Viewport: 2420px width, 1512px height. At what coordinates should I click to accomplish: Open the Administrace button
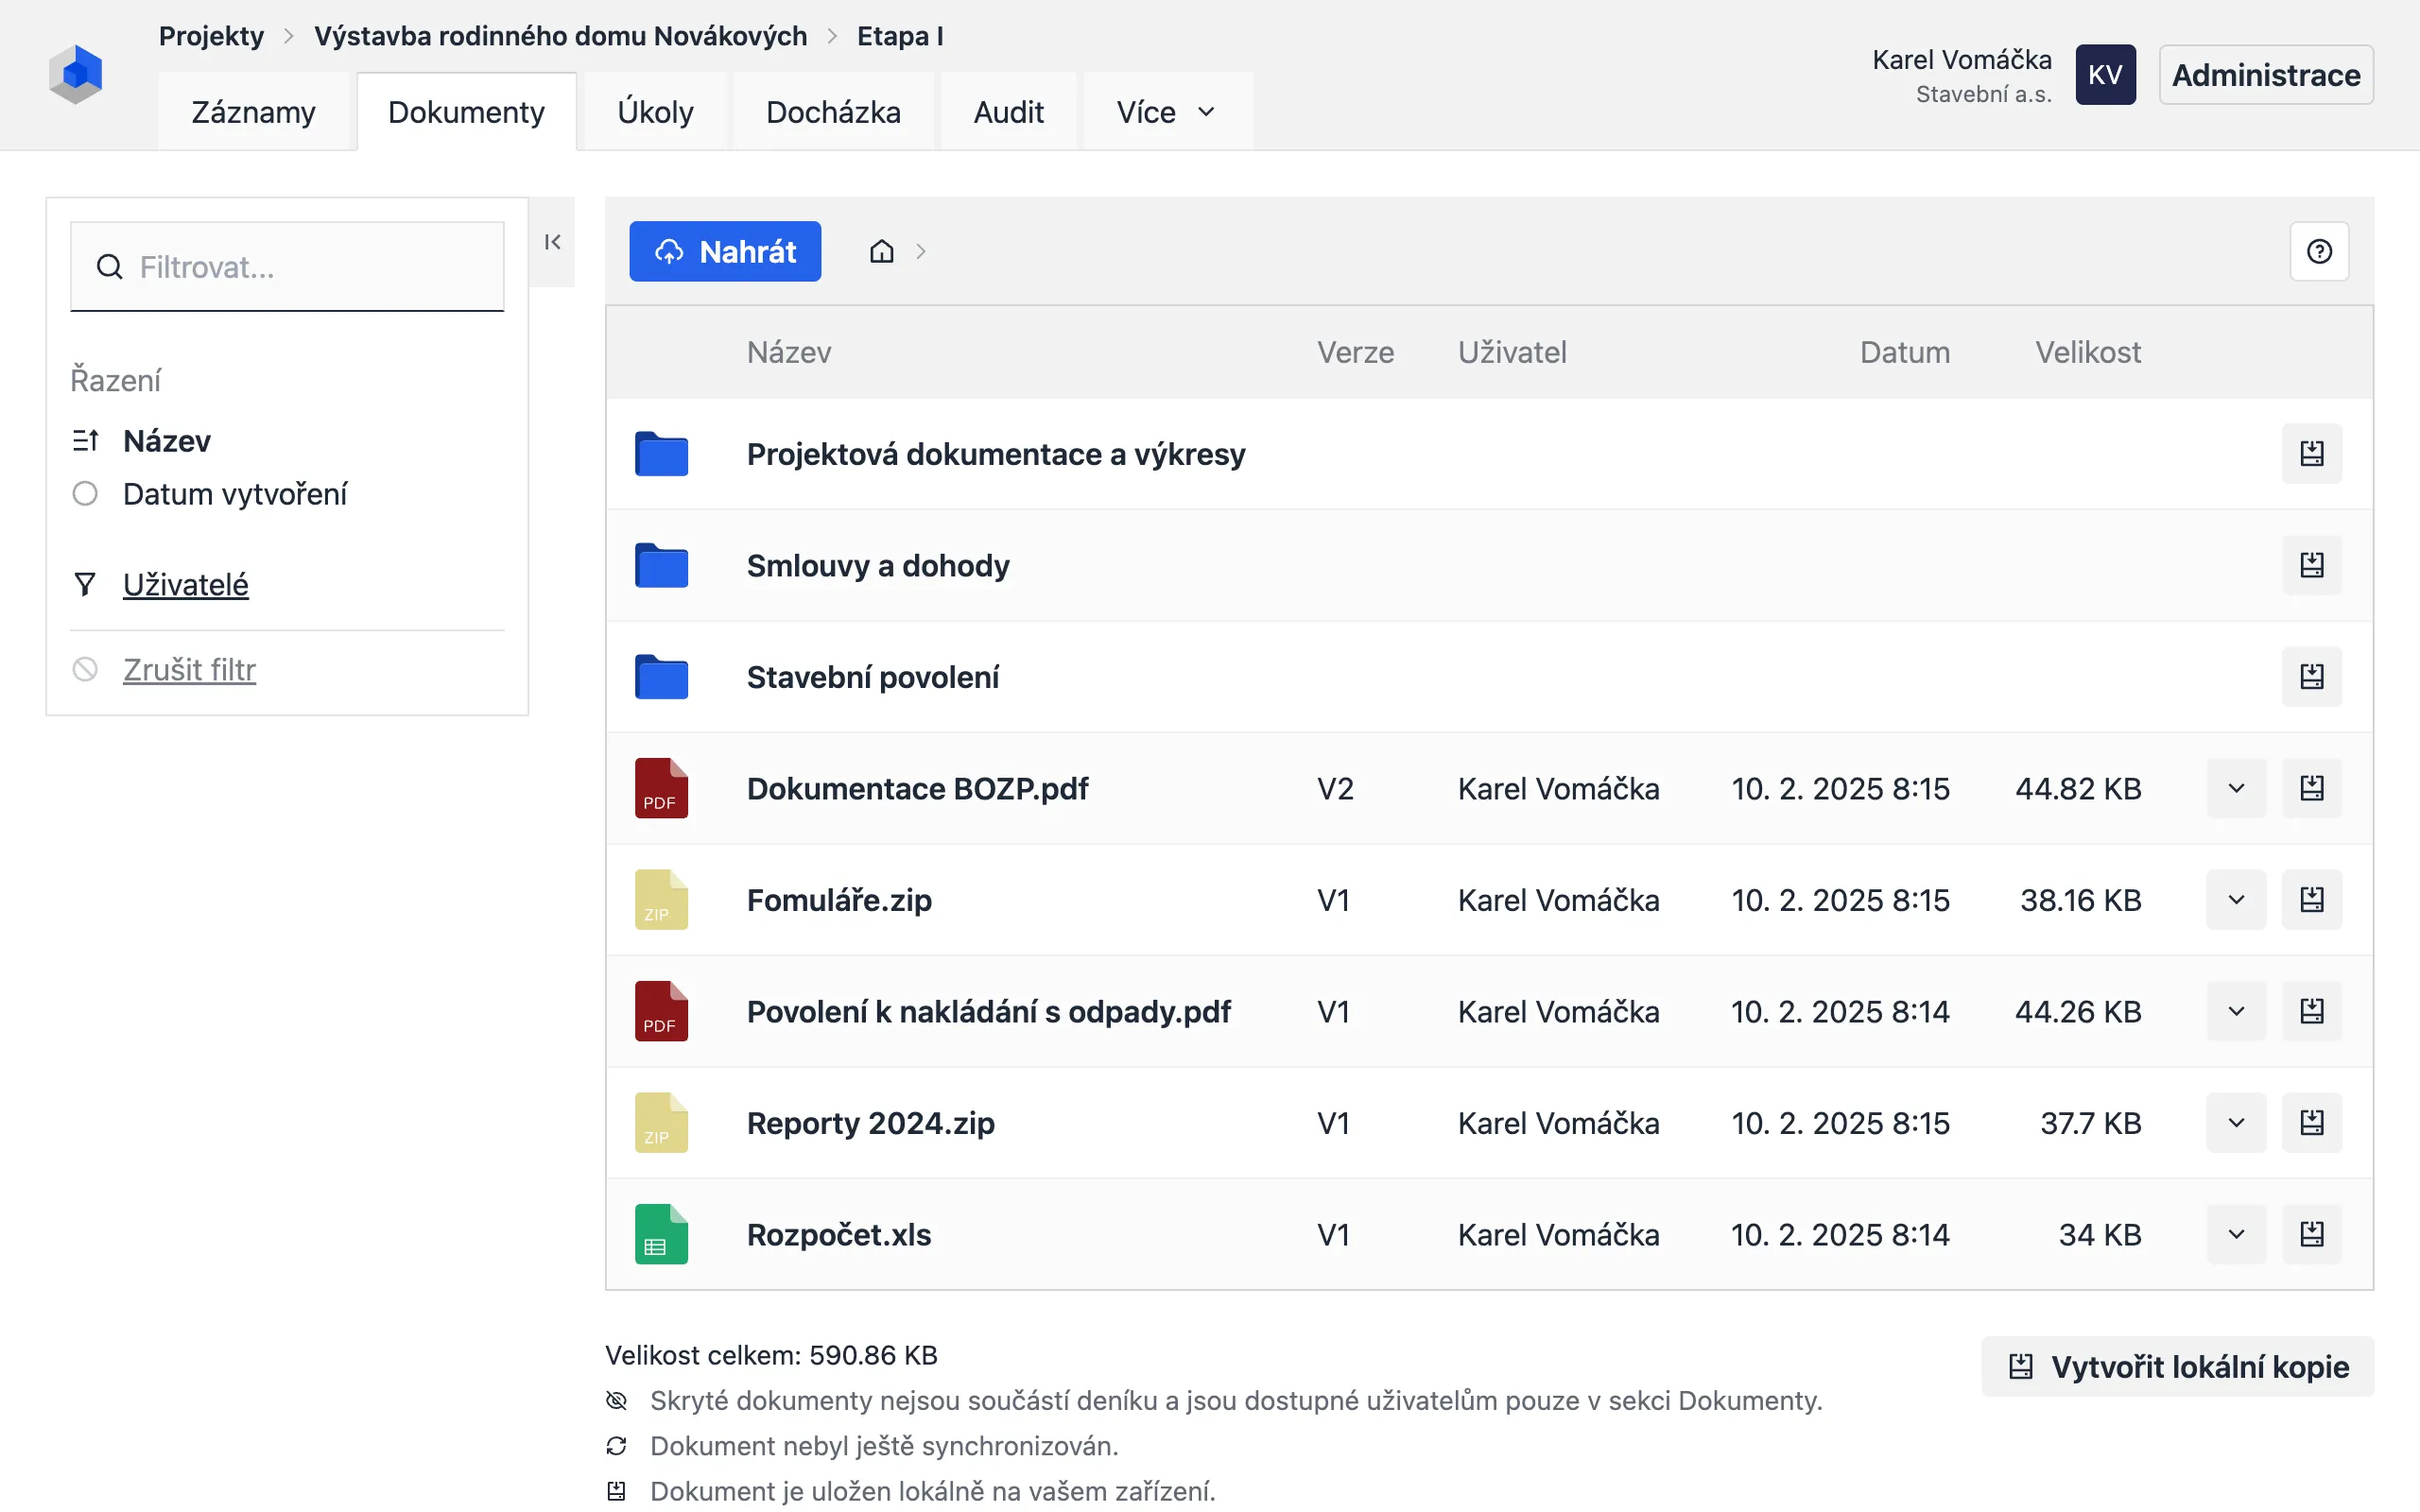point(2265,74)
